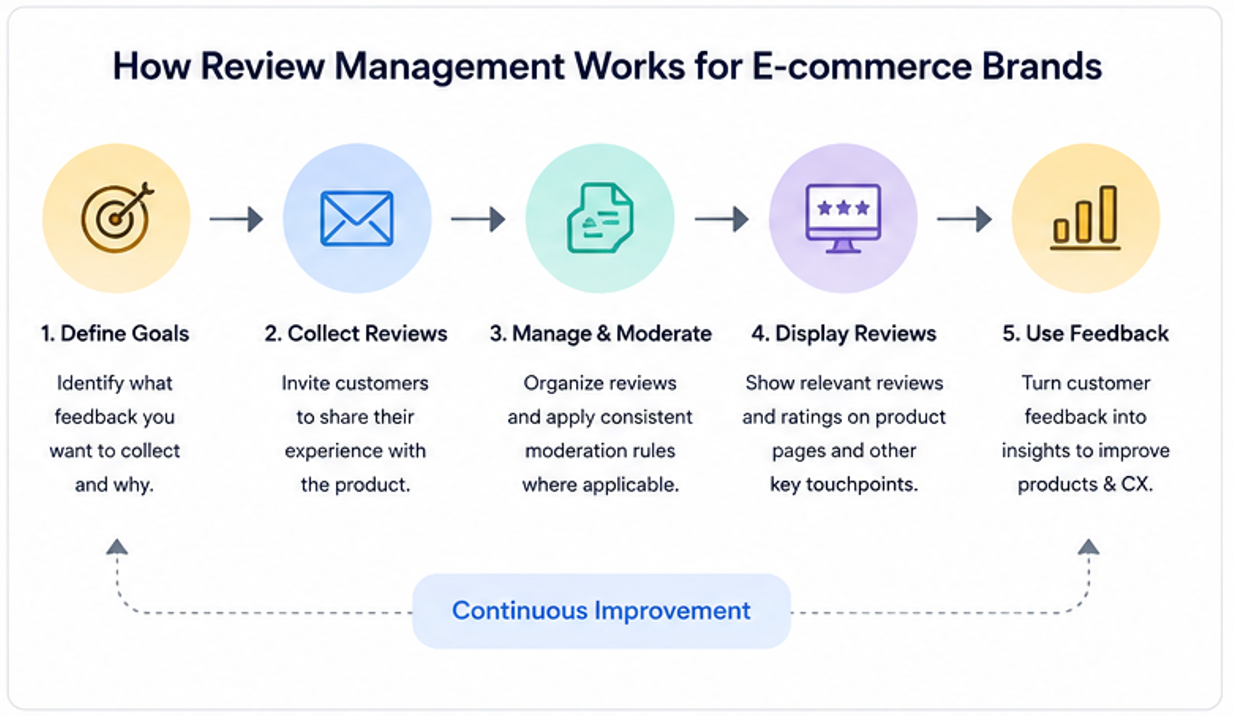Click the '3. Manage & Moderate' heading
The height and width of the screenshot is (716, 1234).
point(601,334)
